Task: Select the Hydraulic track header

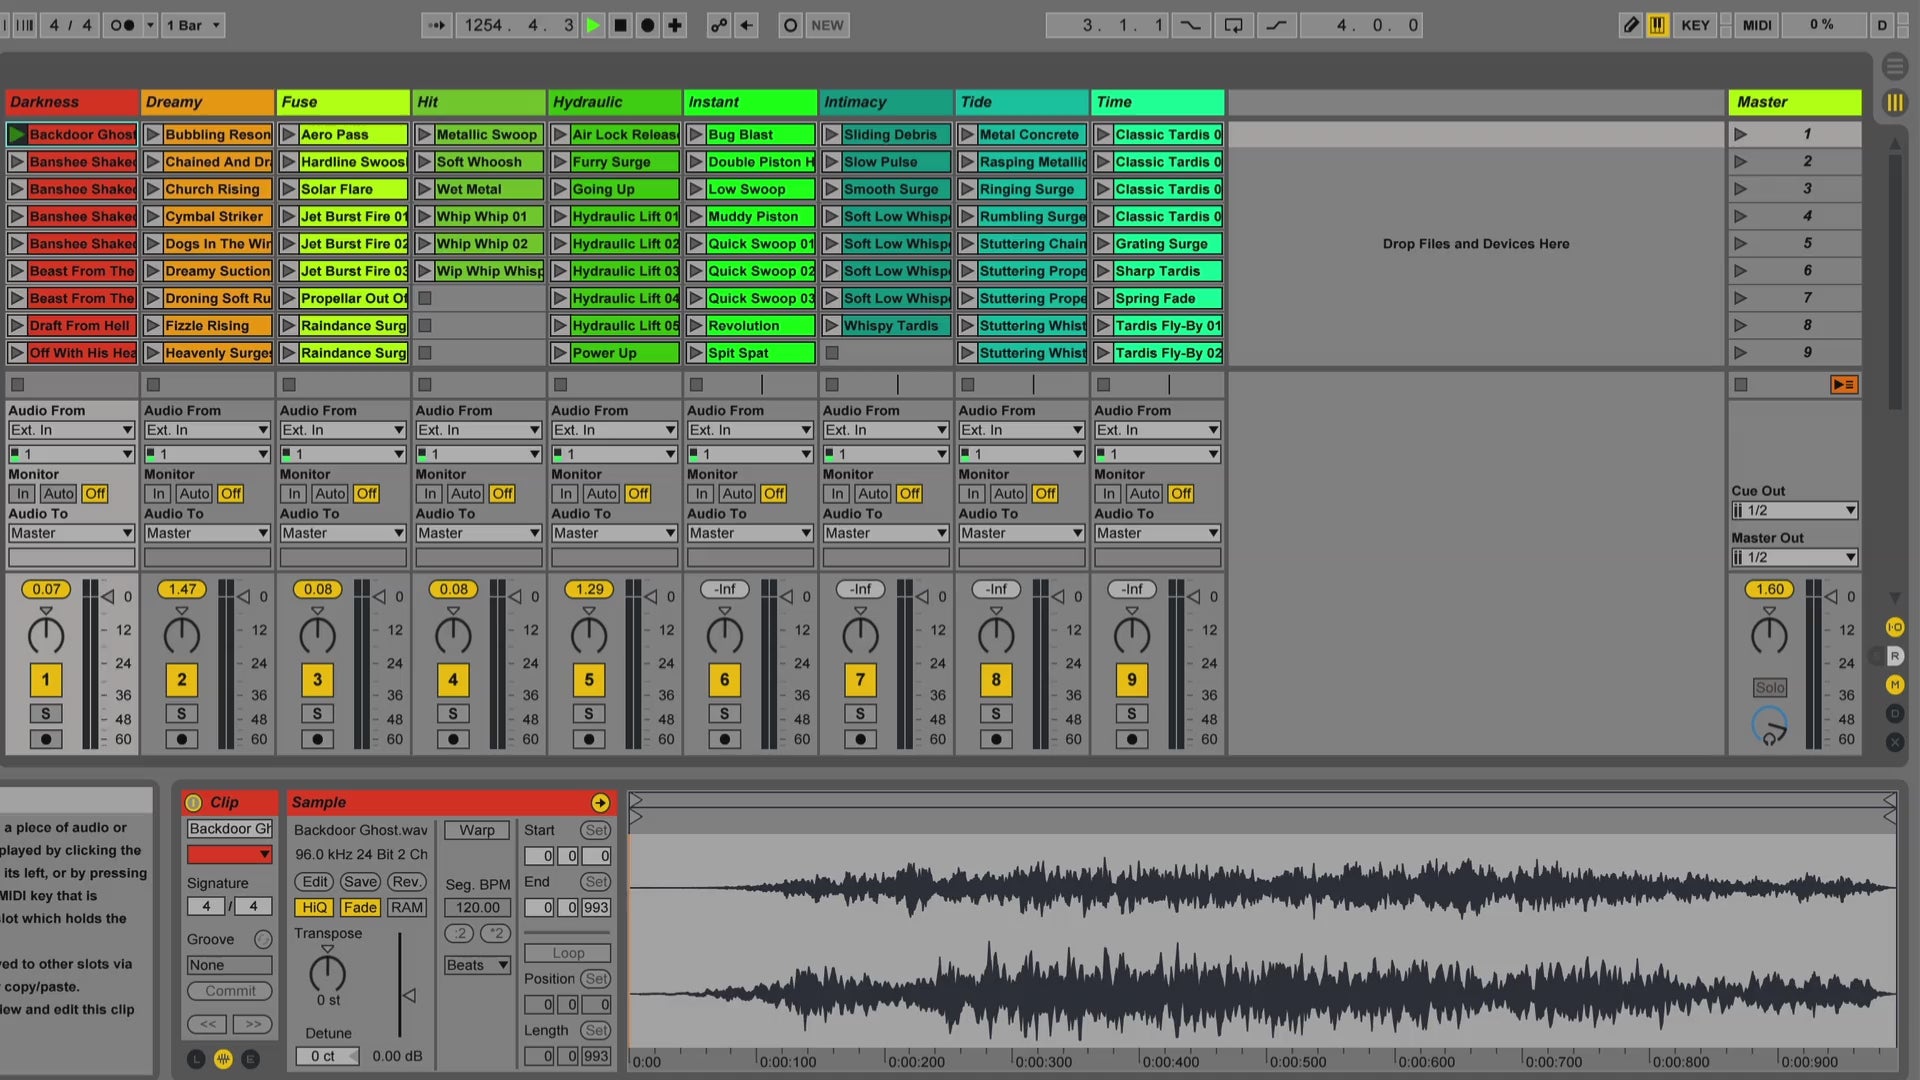Action: [614, 102]
